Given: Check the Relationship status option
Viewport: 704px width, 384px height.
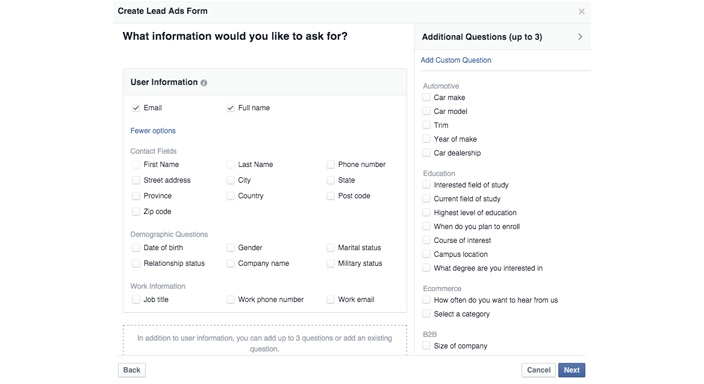Looking at the screenshot, I should (136, 263).
